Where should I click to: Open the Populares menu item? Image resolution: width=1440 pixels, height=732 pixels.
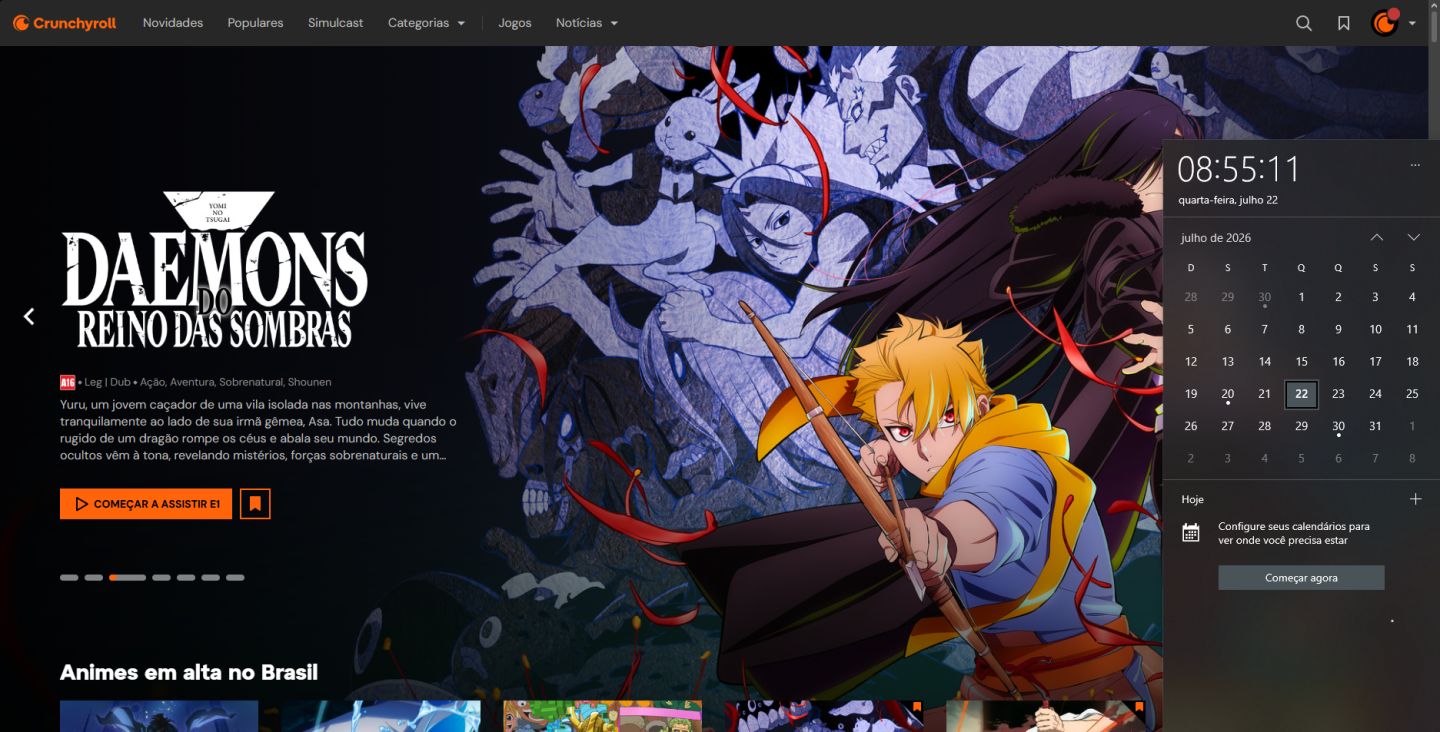[255, 23]
